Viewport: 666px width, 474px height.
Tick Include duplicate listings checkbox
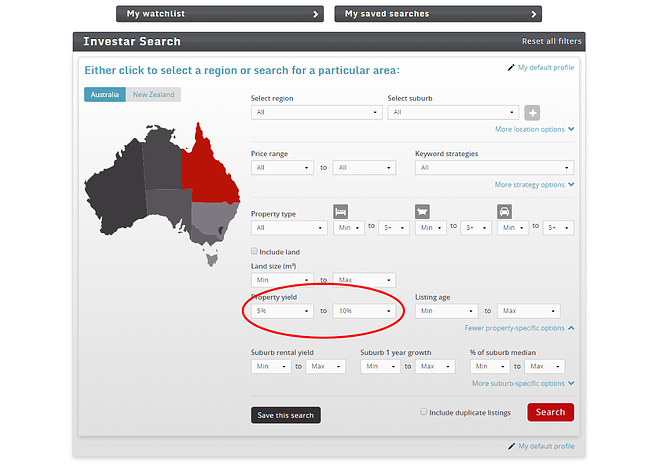coord(423,412)
